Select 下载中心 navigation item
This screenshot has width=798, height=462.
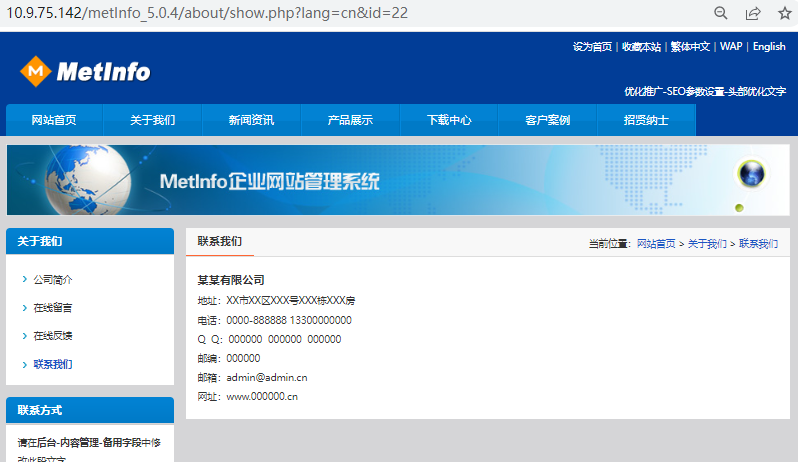point(449,120)
